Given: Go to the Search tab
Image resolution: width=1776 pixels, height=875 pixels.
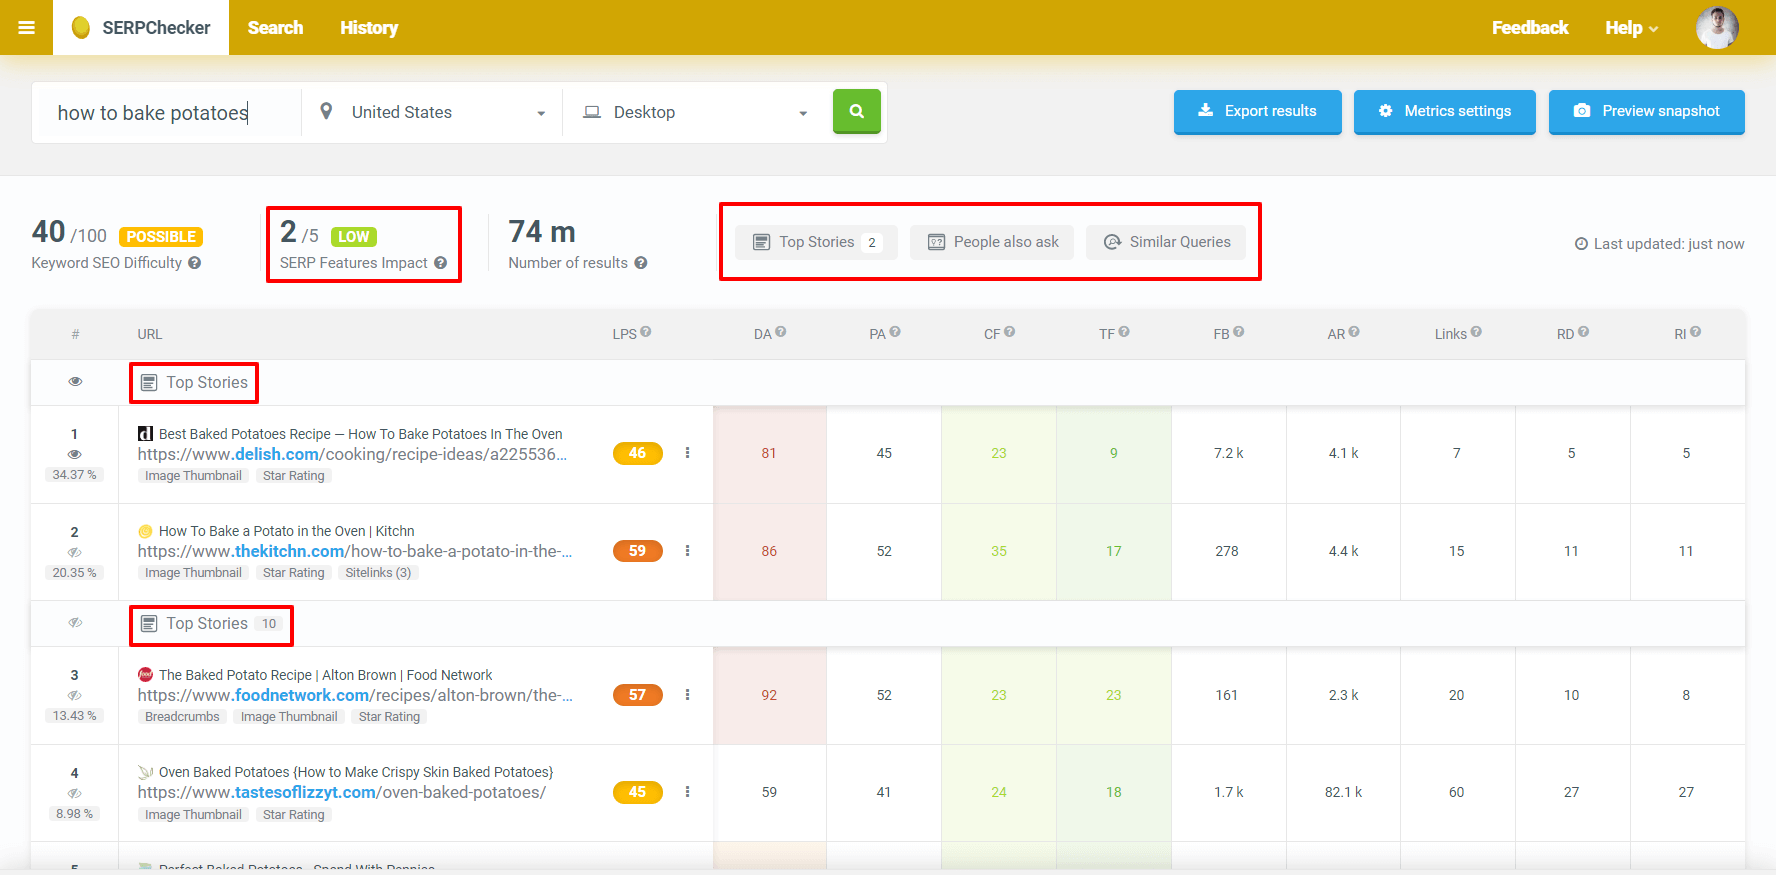Looking at the screenshot, I should (275, 28).
